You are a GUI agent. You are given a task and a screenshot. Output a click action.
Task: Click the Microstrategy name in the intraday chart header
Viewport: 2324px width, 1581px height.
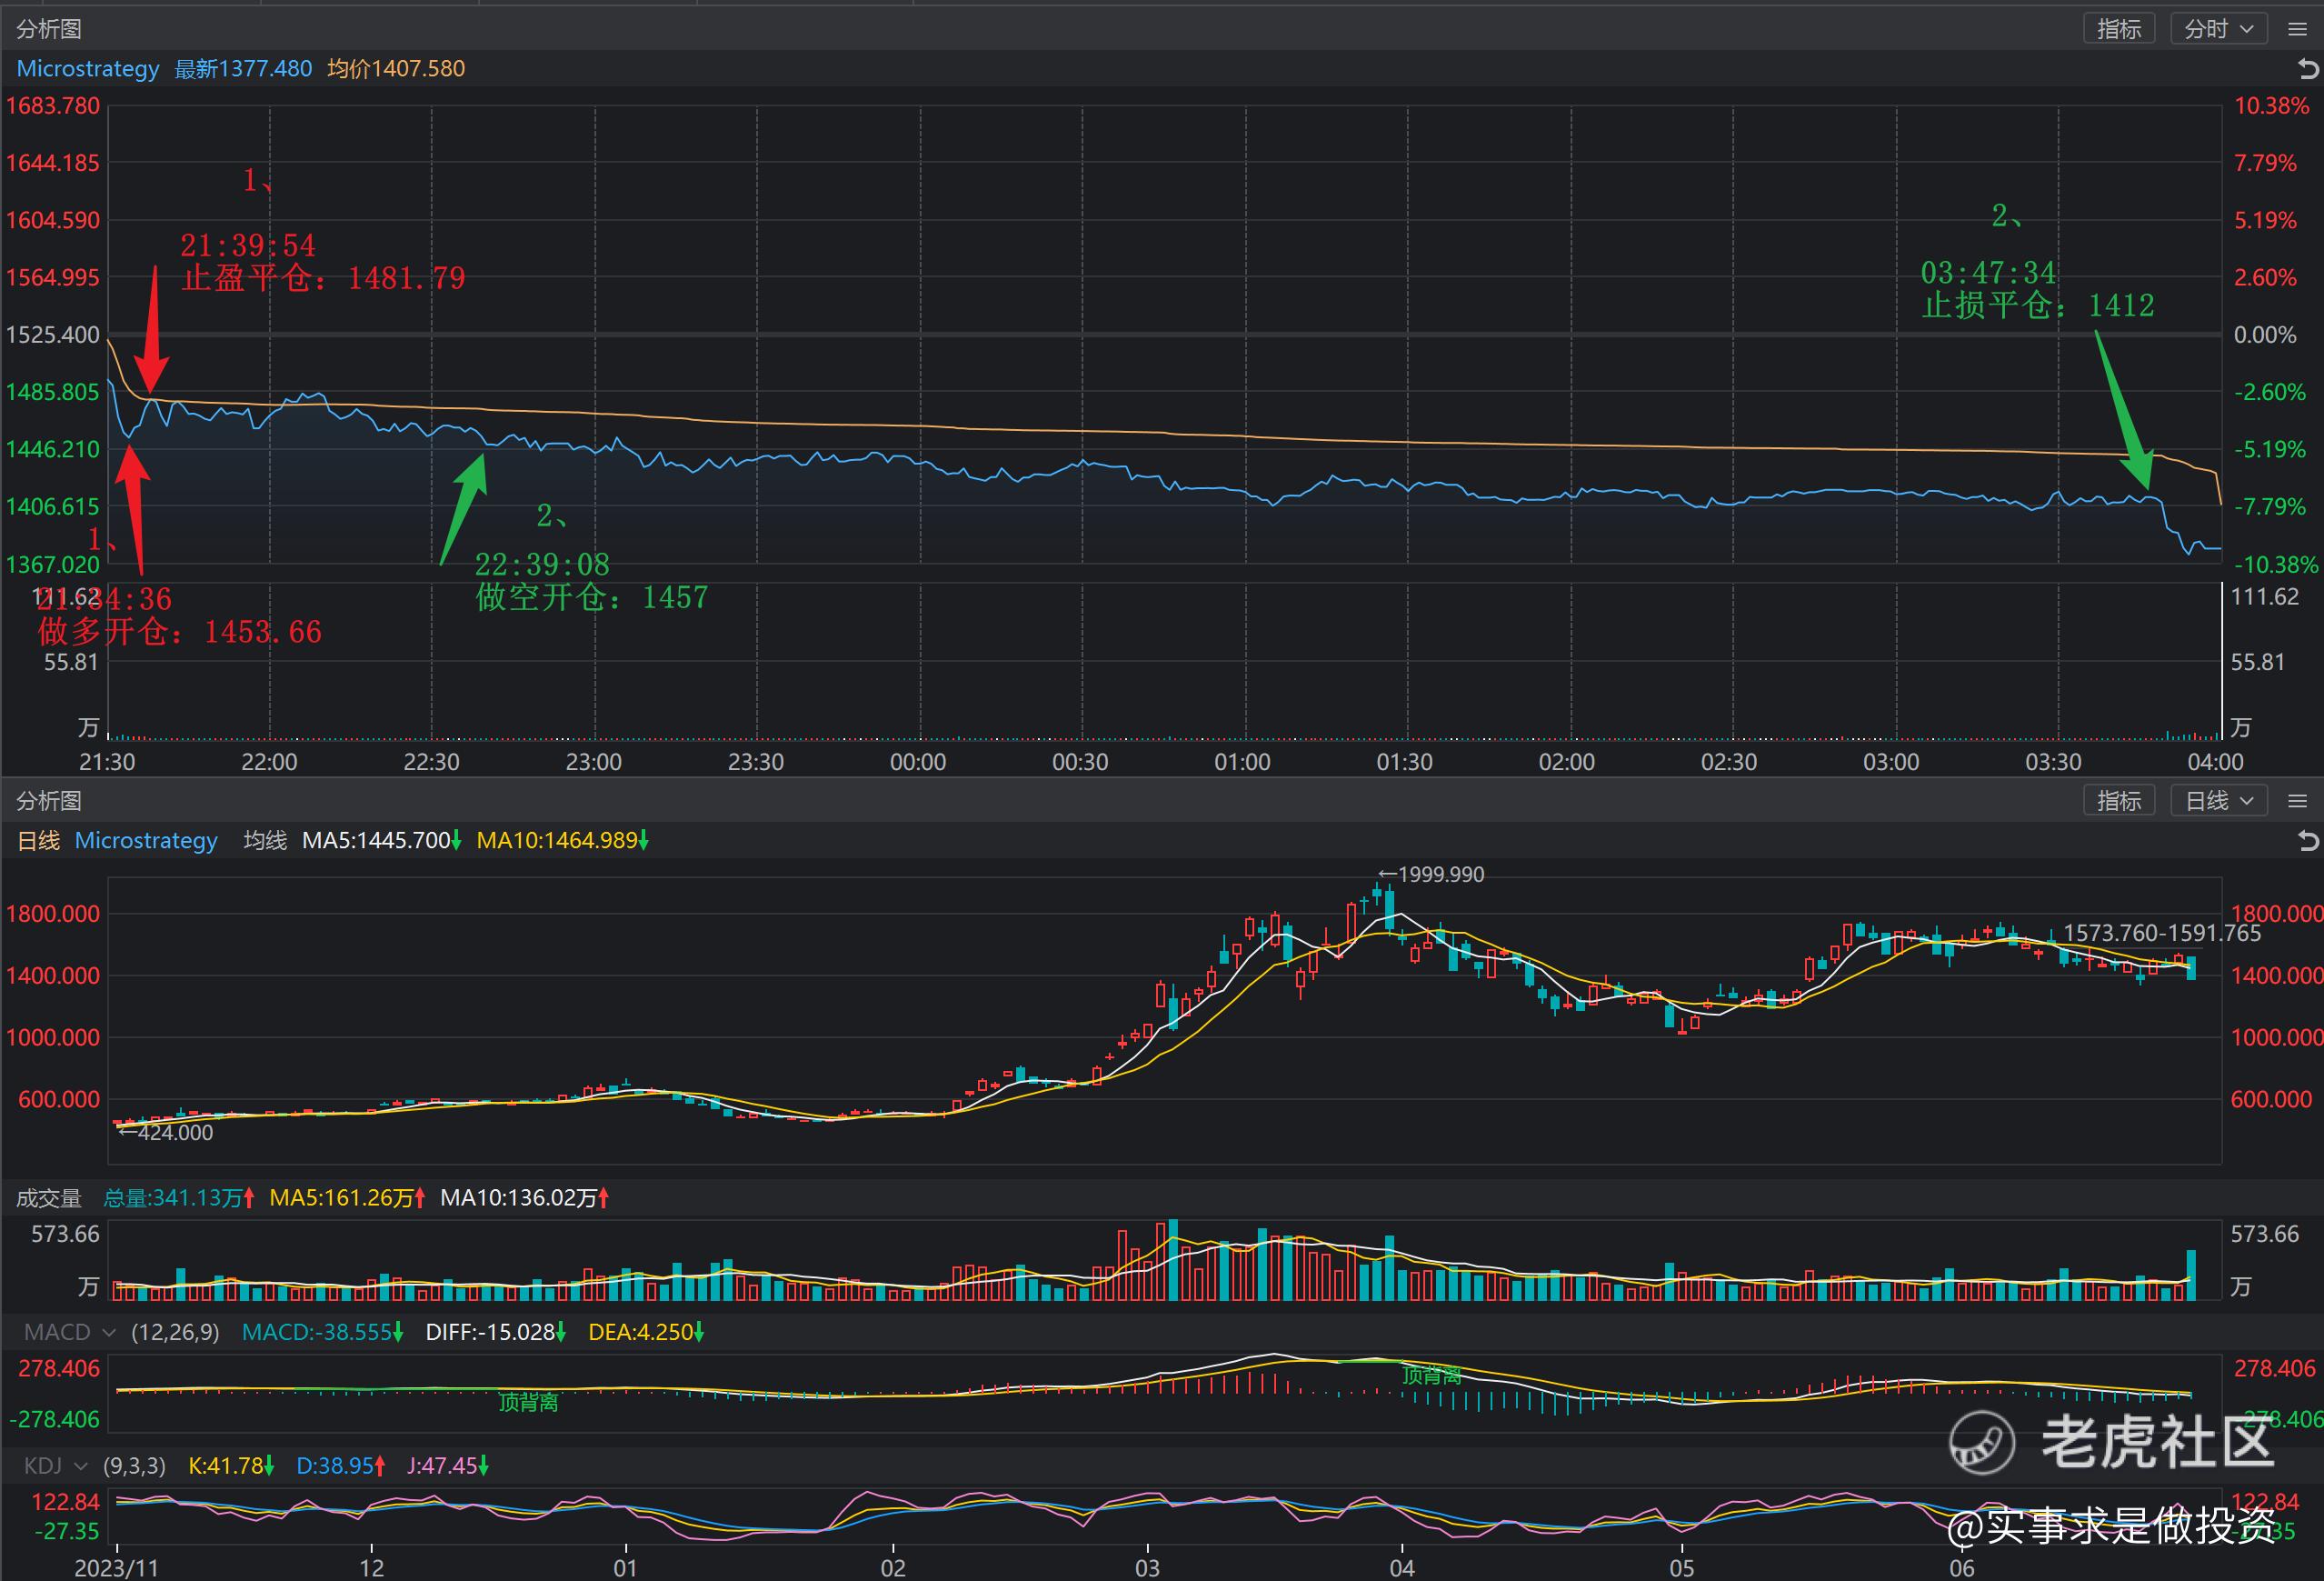88,69
